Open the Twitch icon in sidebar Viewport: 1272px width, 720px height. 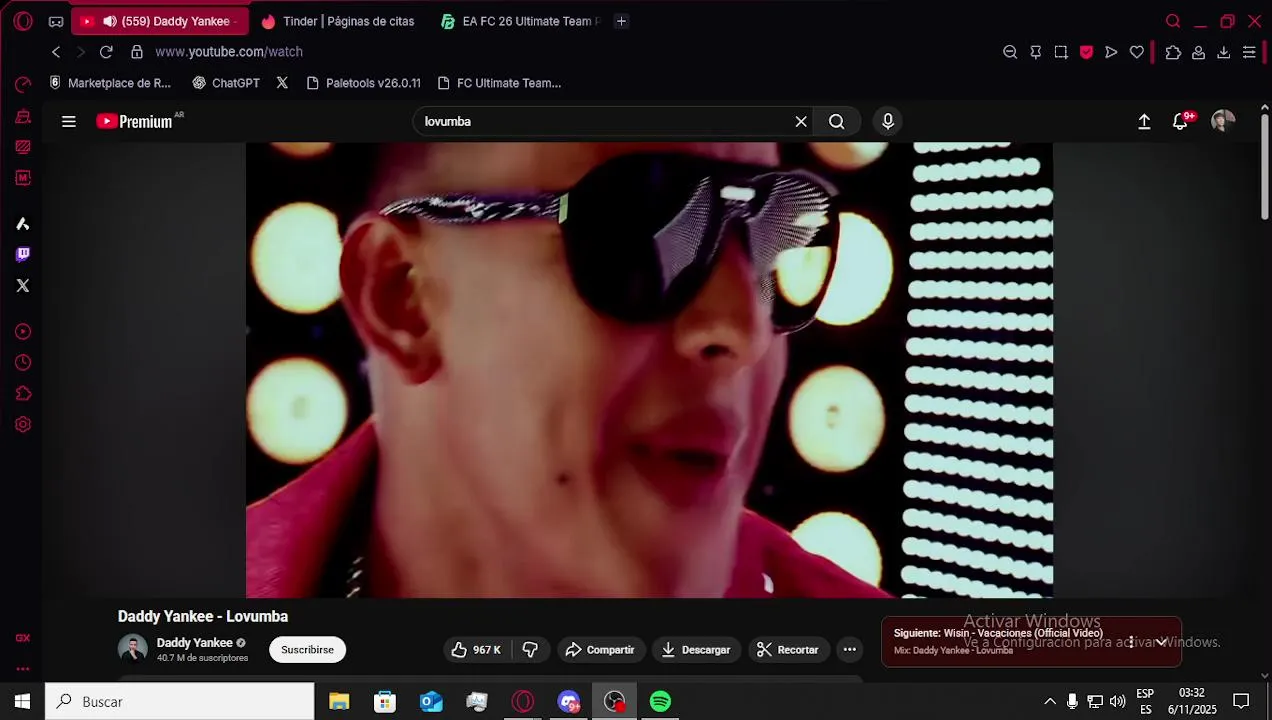[x=23, y=254]
